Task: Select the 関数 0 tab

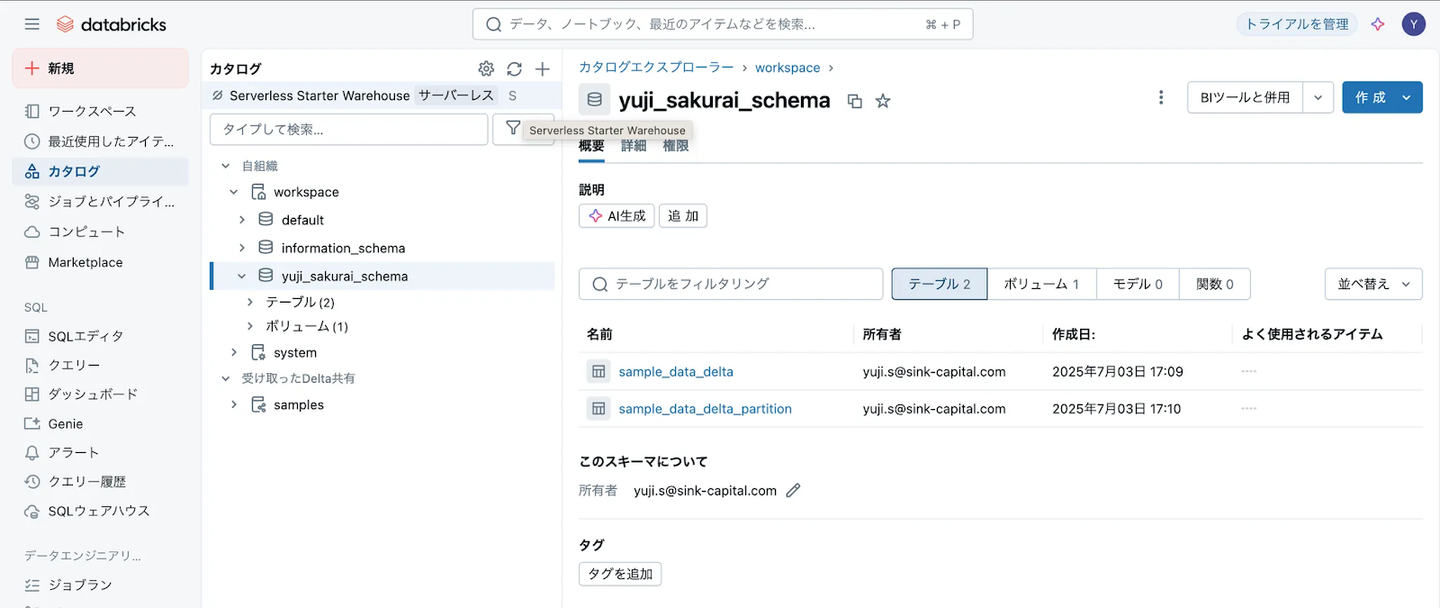Action: 1215,284
